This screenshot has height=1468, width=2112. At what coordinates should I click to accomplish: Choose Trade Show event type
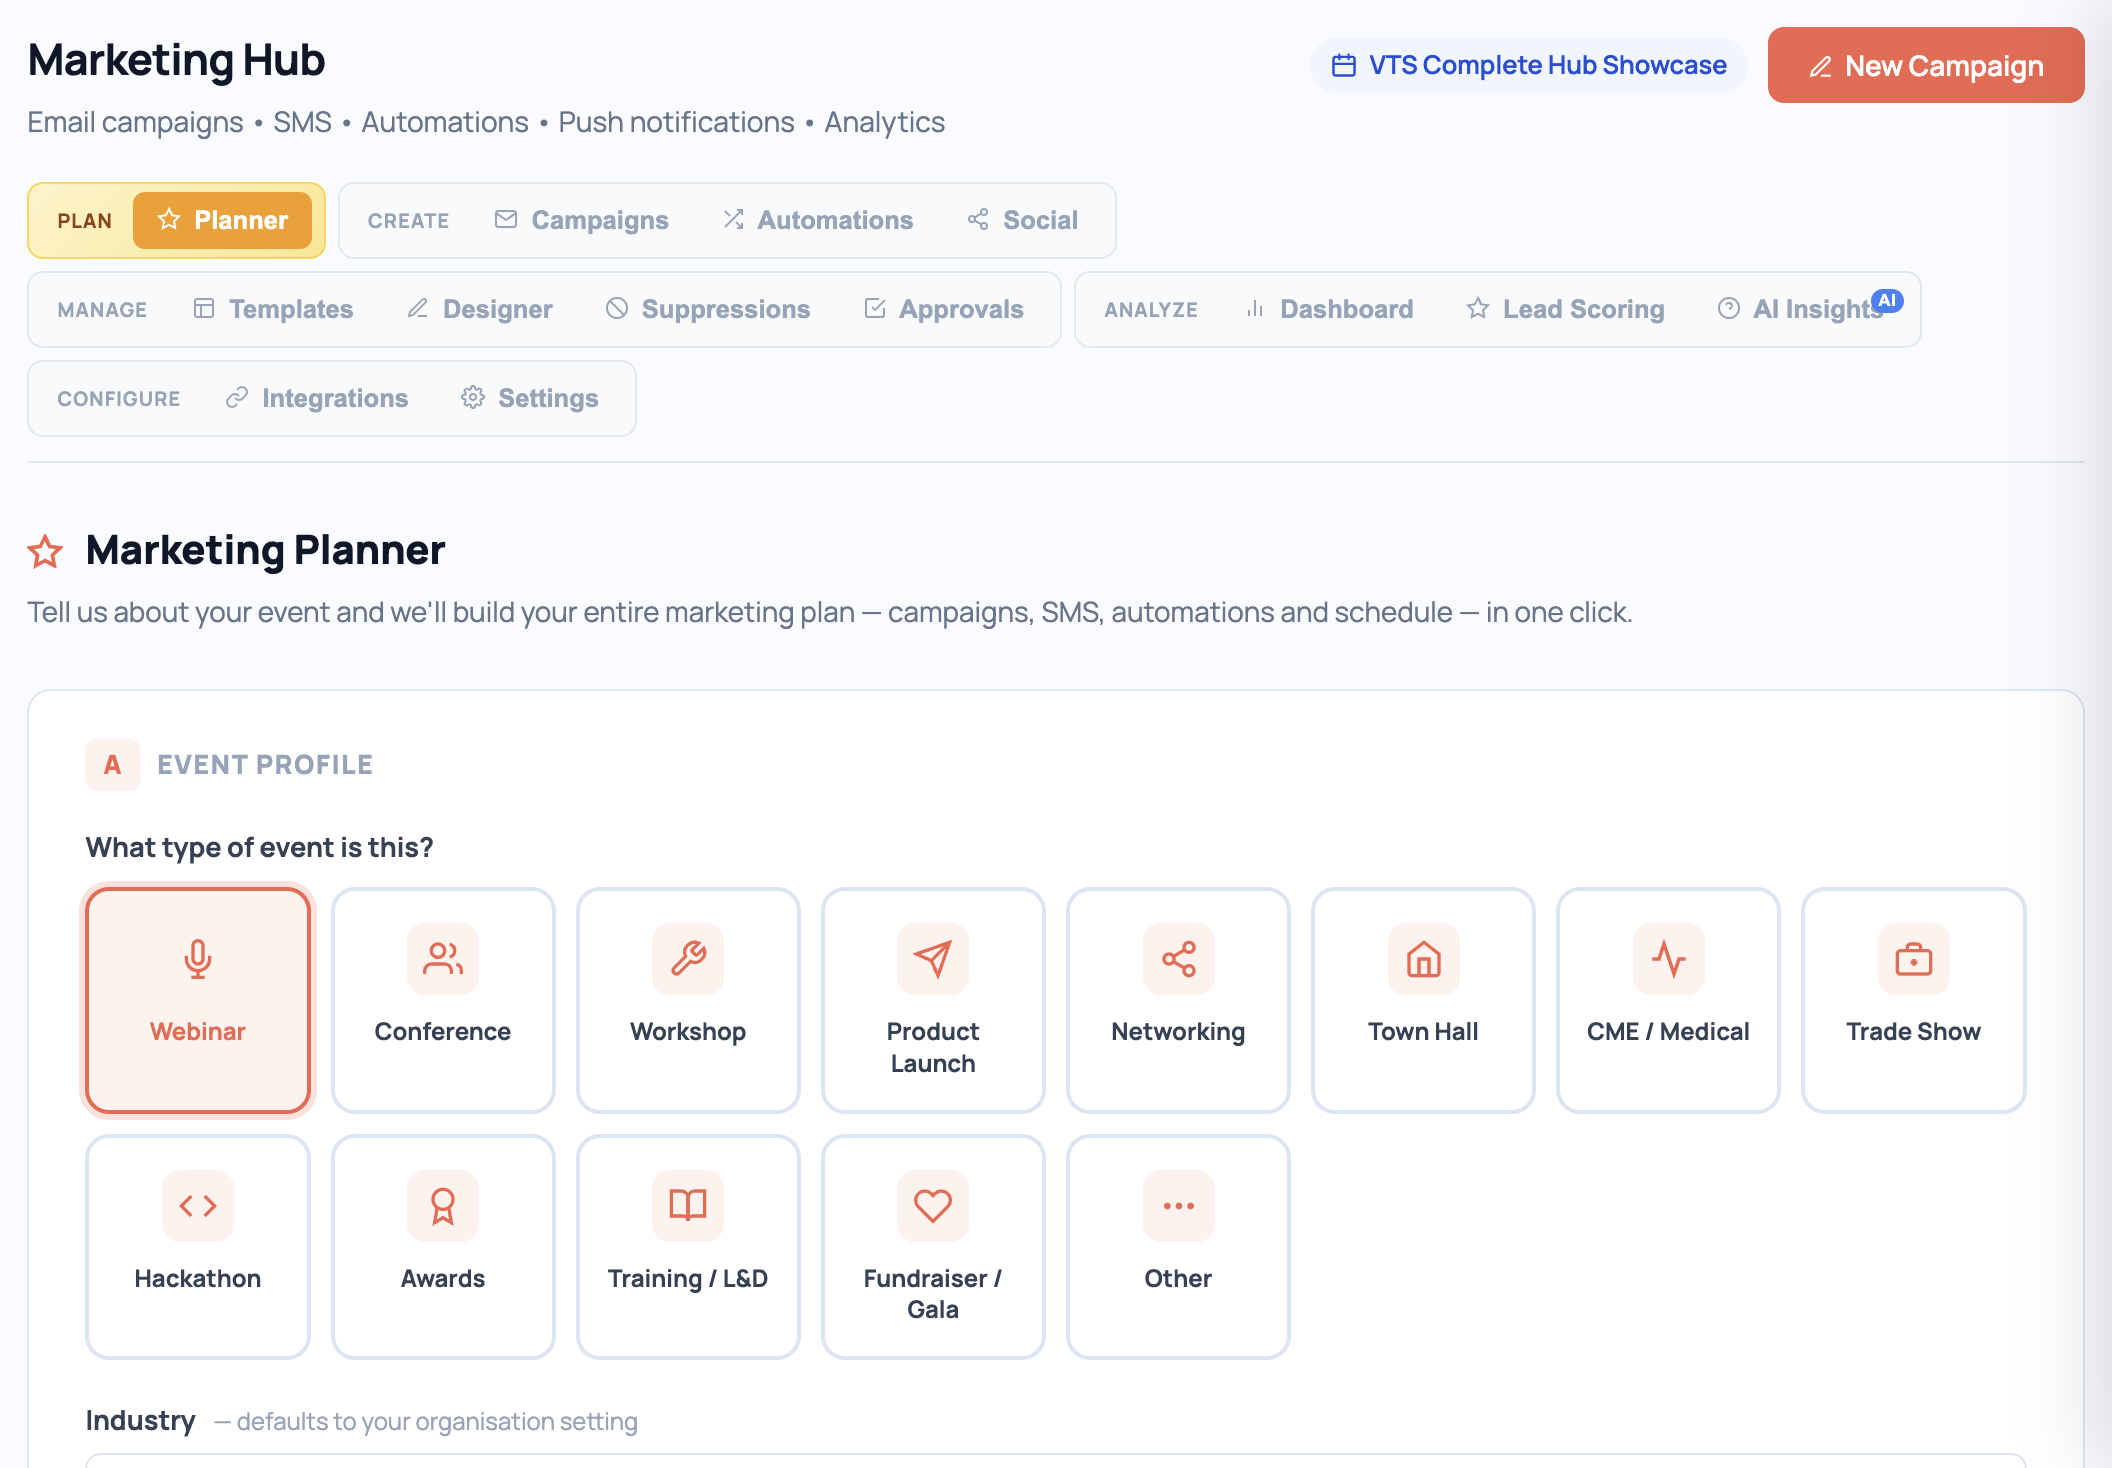coord(1914,1000)
